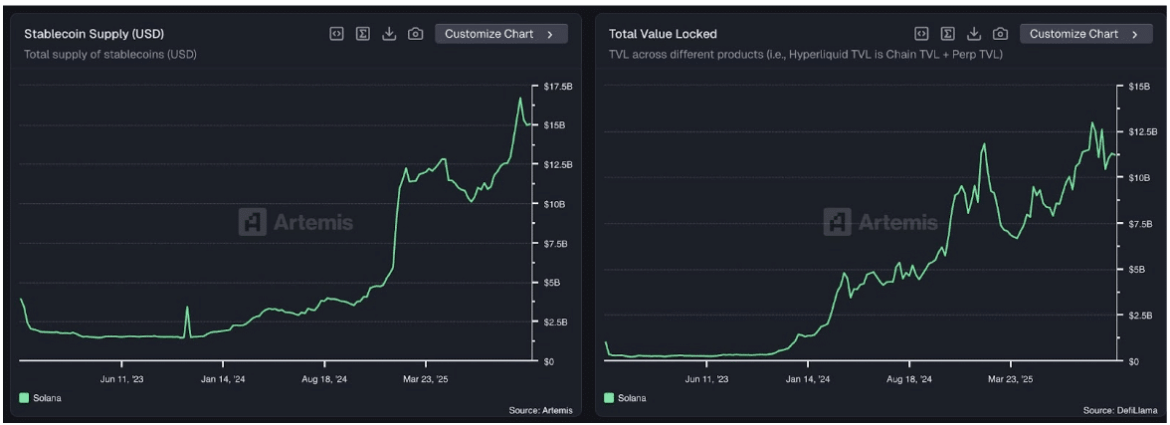
Task: Click sigma formula icon on Total Value Locked chart
Action: 948,34
